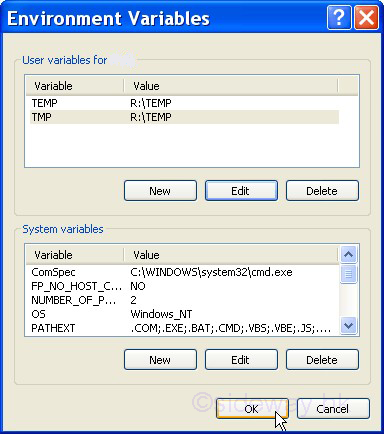
Task: Click the system variables scroll down arrow
Action: click(x=348, y=325)
